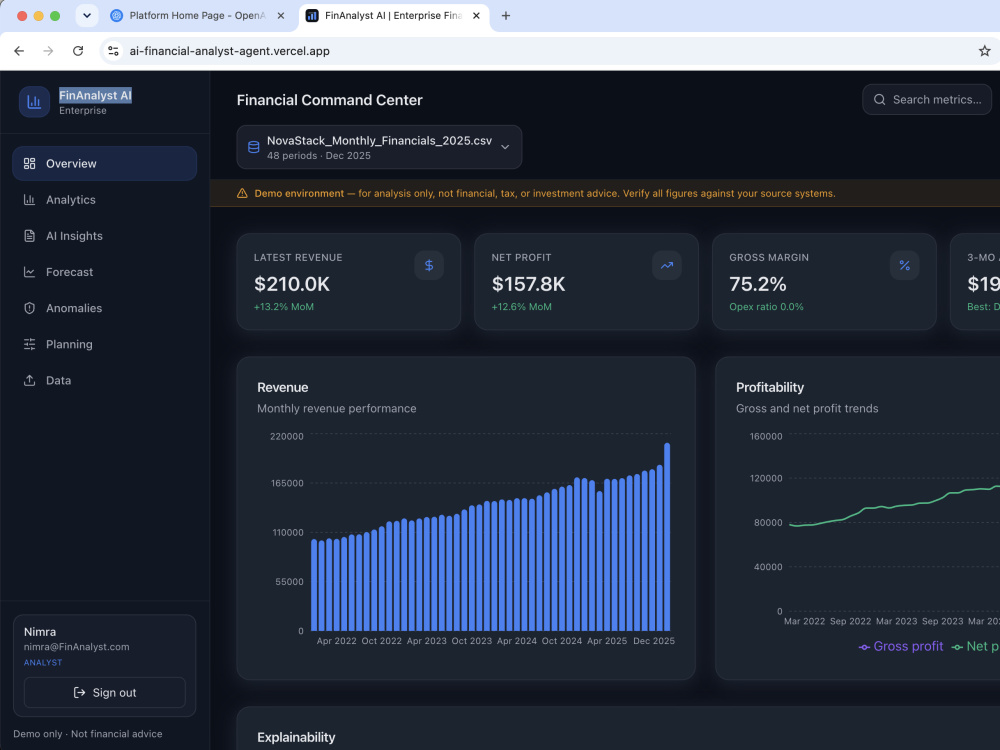Open the Overview section
The image size is (1000, 750).
pos(105,163)
